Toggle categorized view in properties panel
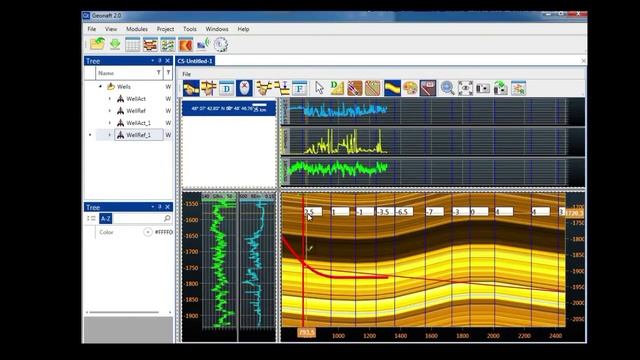This screenshot has width=640, height=360. pyautogui.click(x=91, y=218)
